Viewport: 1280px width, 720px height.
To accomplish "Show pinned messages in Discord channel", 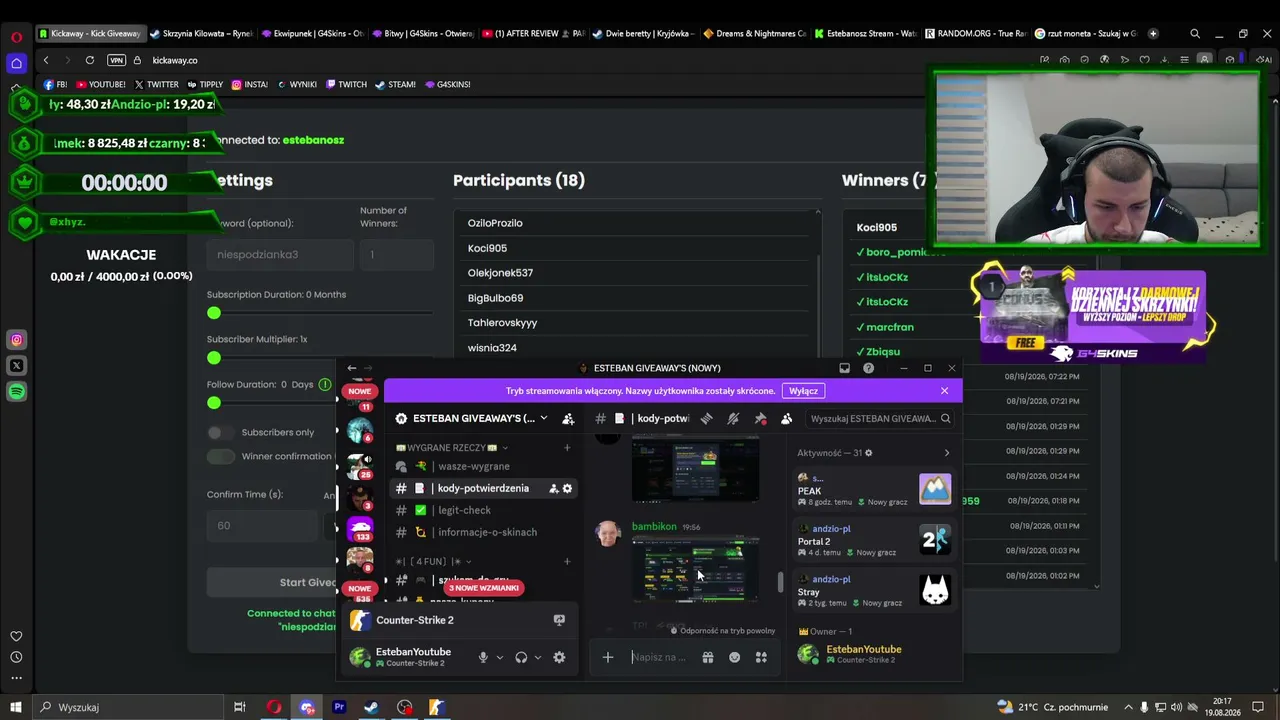I will pyautogui.click(x=760, y=418).
